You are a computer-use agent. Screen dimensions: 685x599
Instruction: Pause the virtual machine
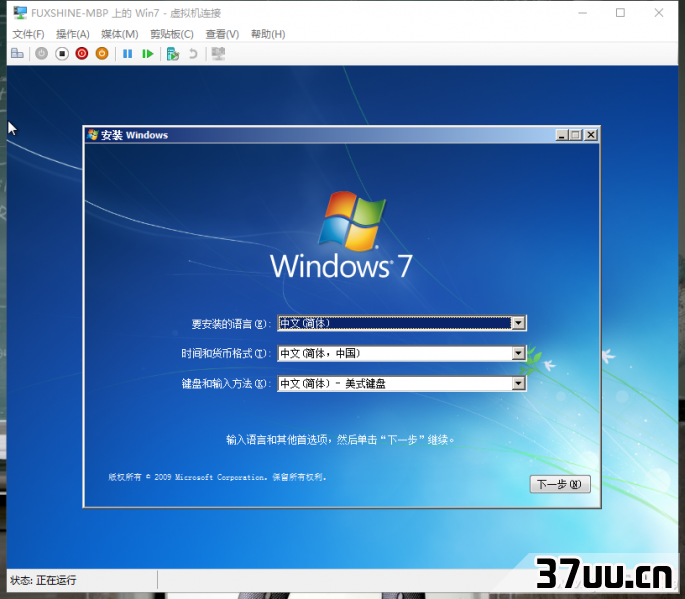tap(128, 54)
